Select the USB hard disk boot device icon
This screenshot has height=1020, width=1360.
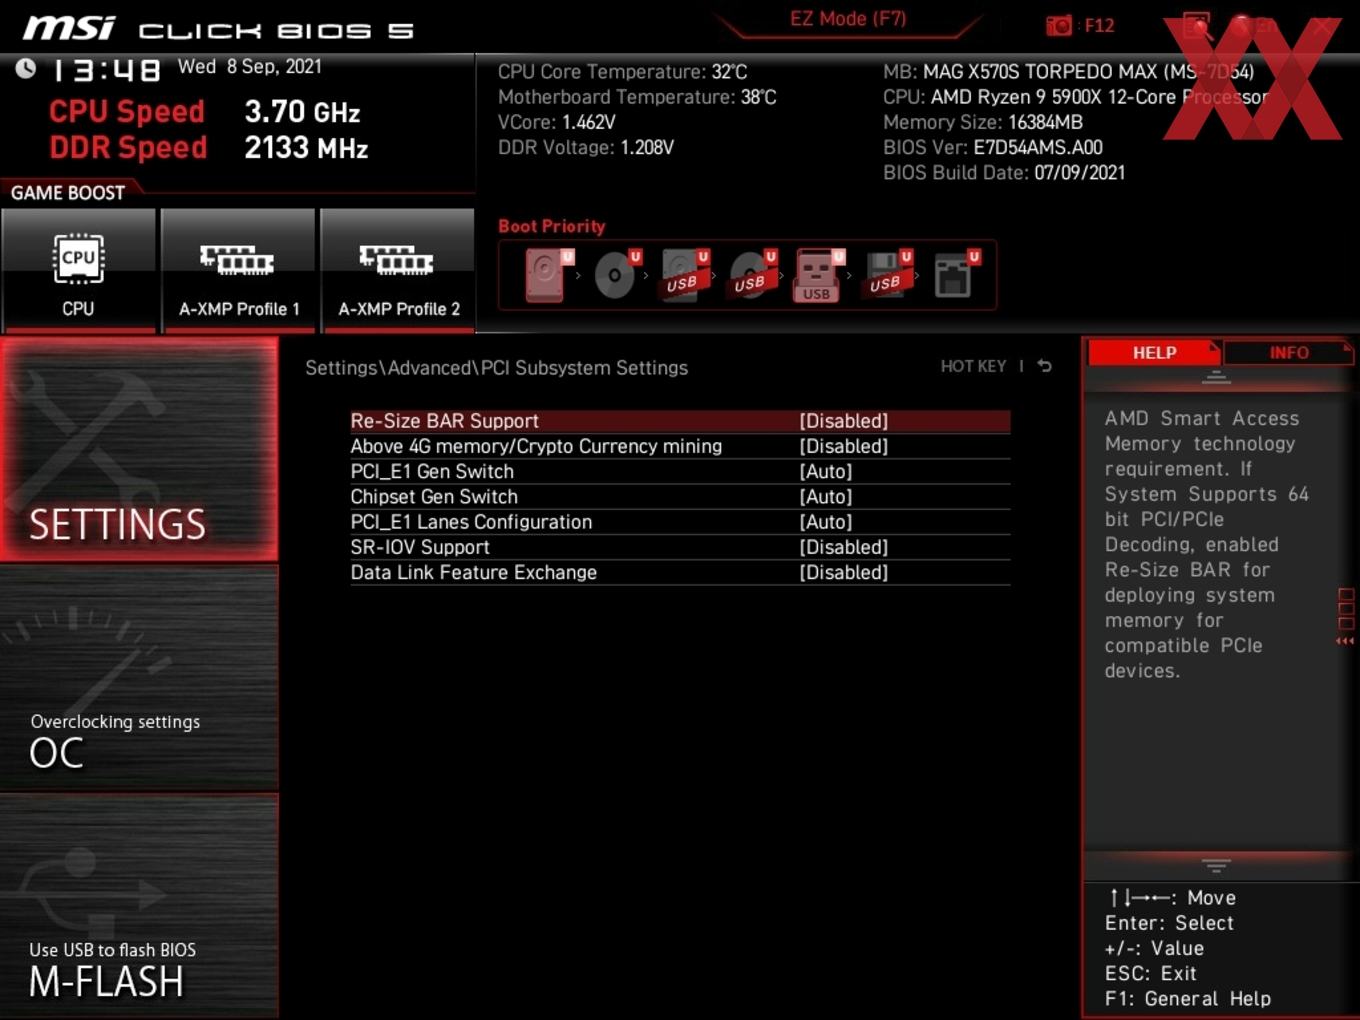685,274
